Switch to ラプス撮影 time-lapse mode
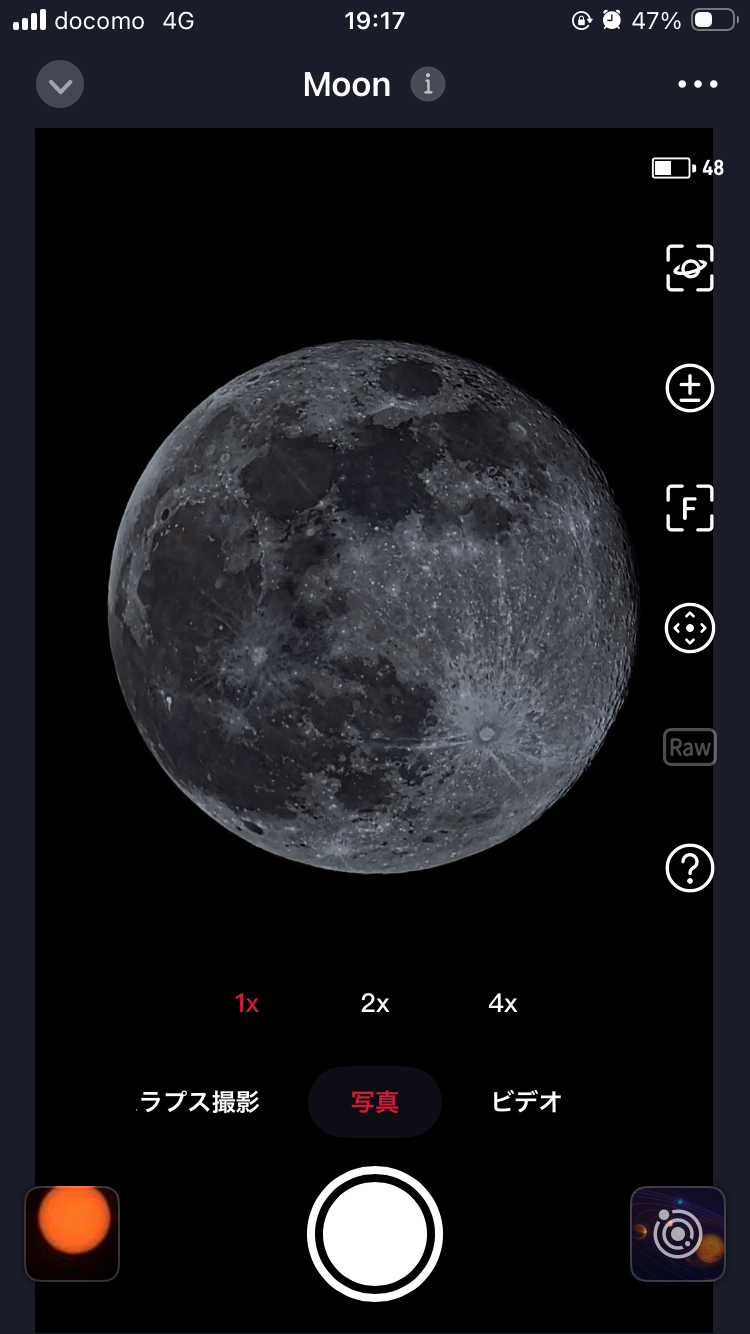Image resolution: width=750 pixels, height=1334 pixels. pos(198,1102)
